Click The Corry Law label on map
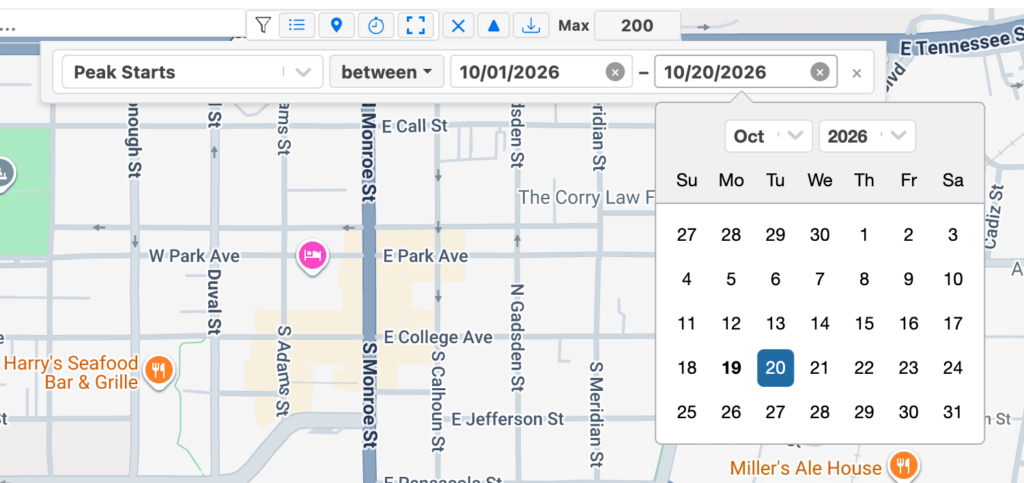Image resolution: width=1024 pixels, height=483 pixels. (x=586, y=197)
